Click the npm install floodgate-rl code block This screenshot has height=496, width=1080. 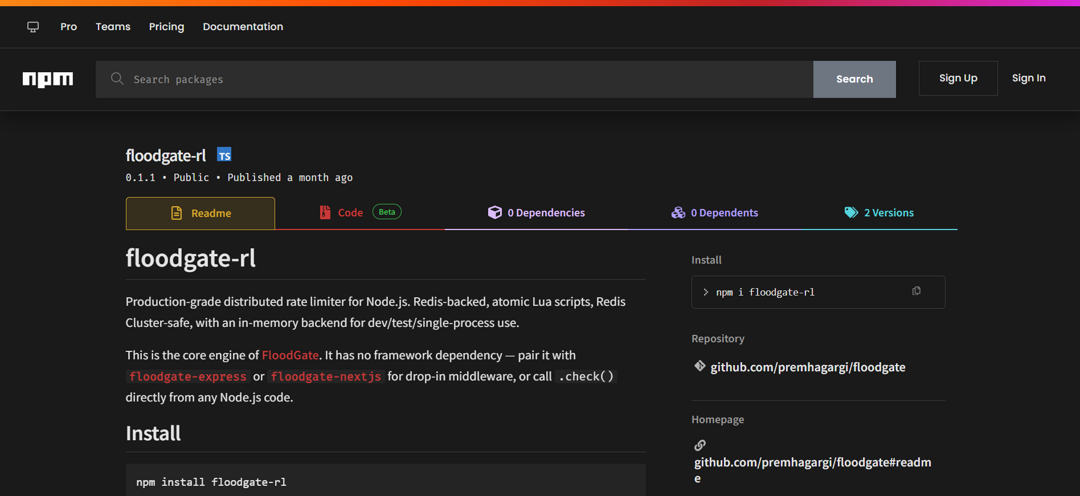386,479
